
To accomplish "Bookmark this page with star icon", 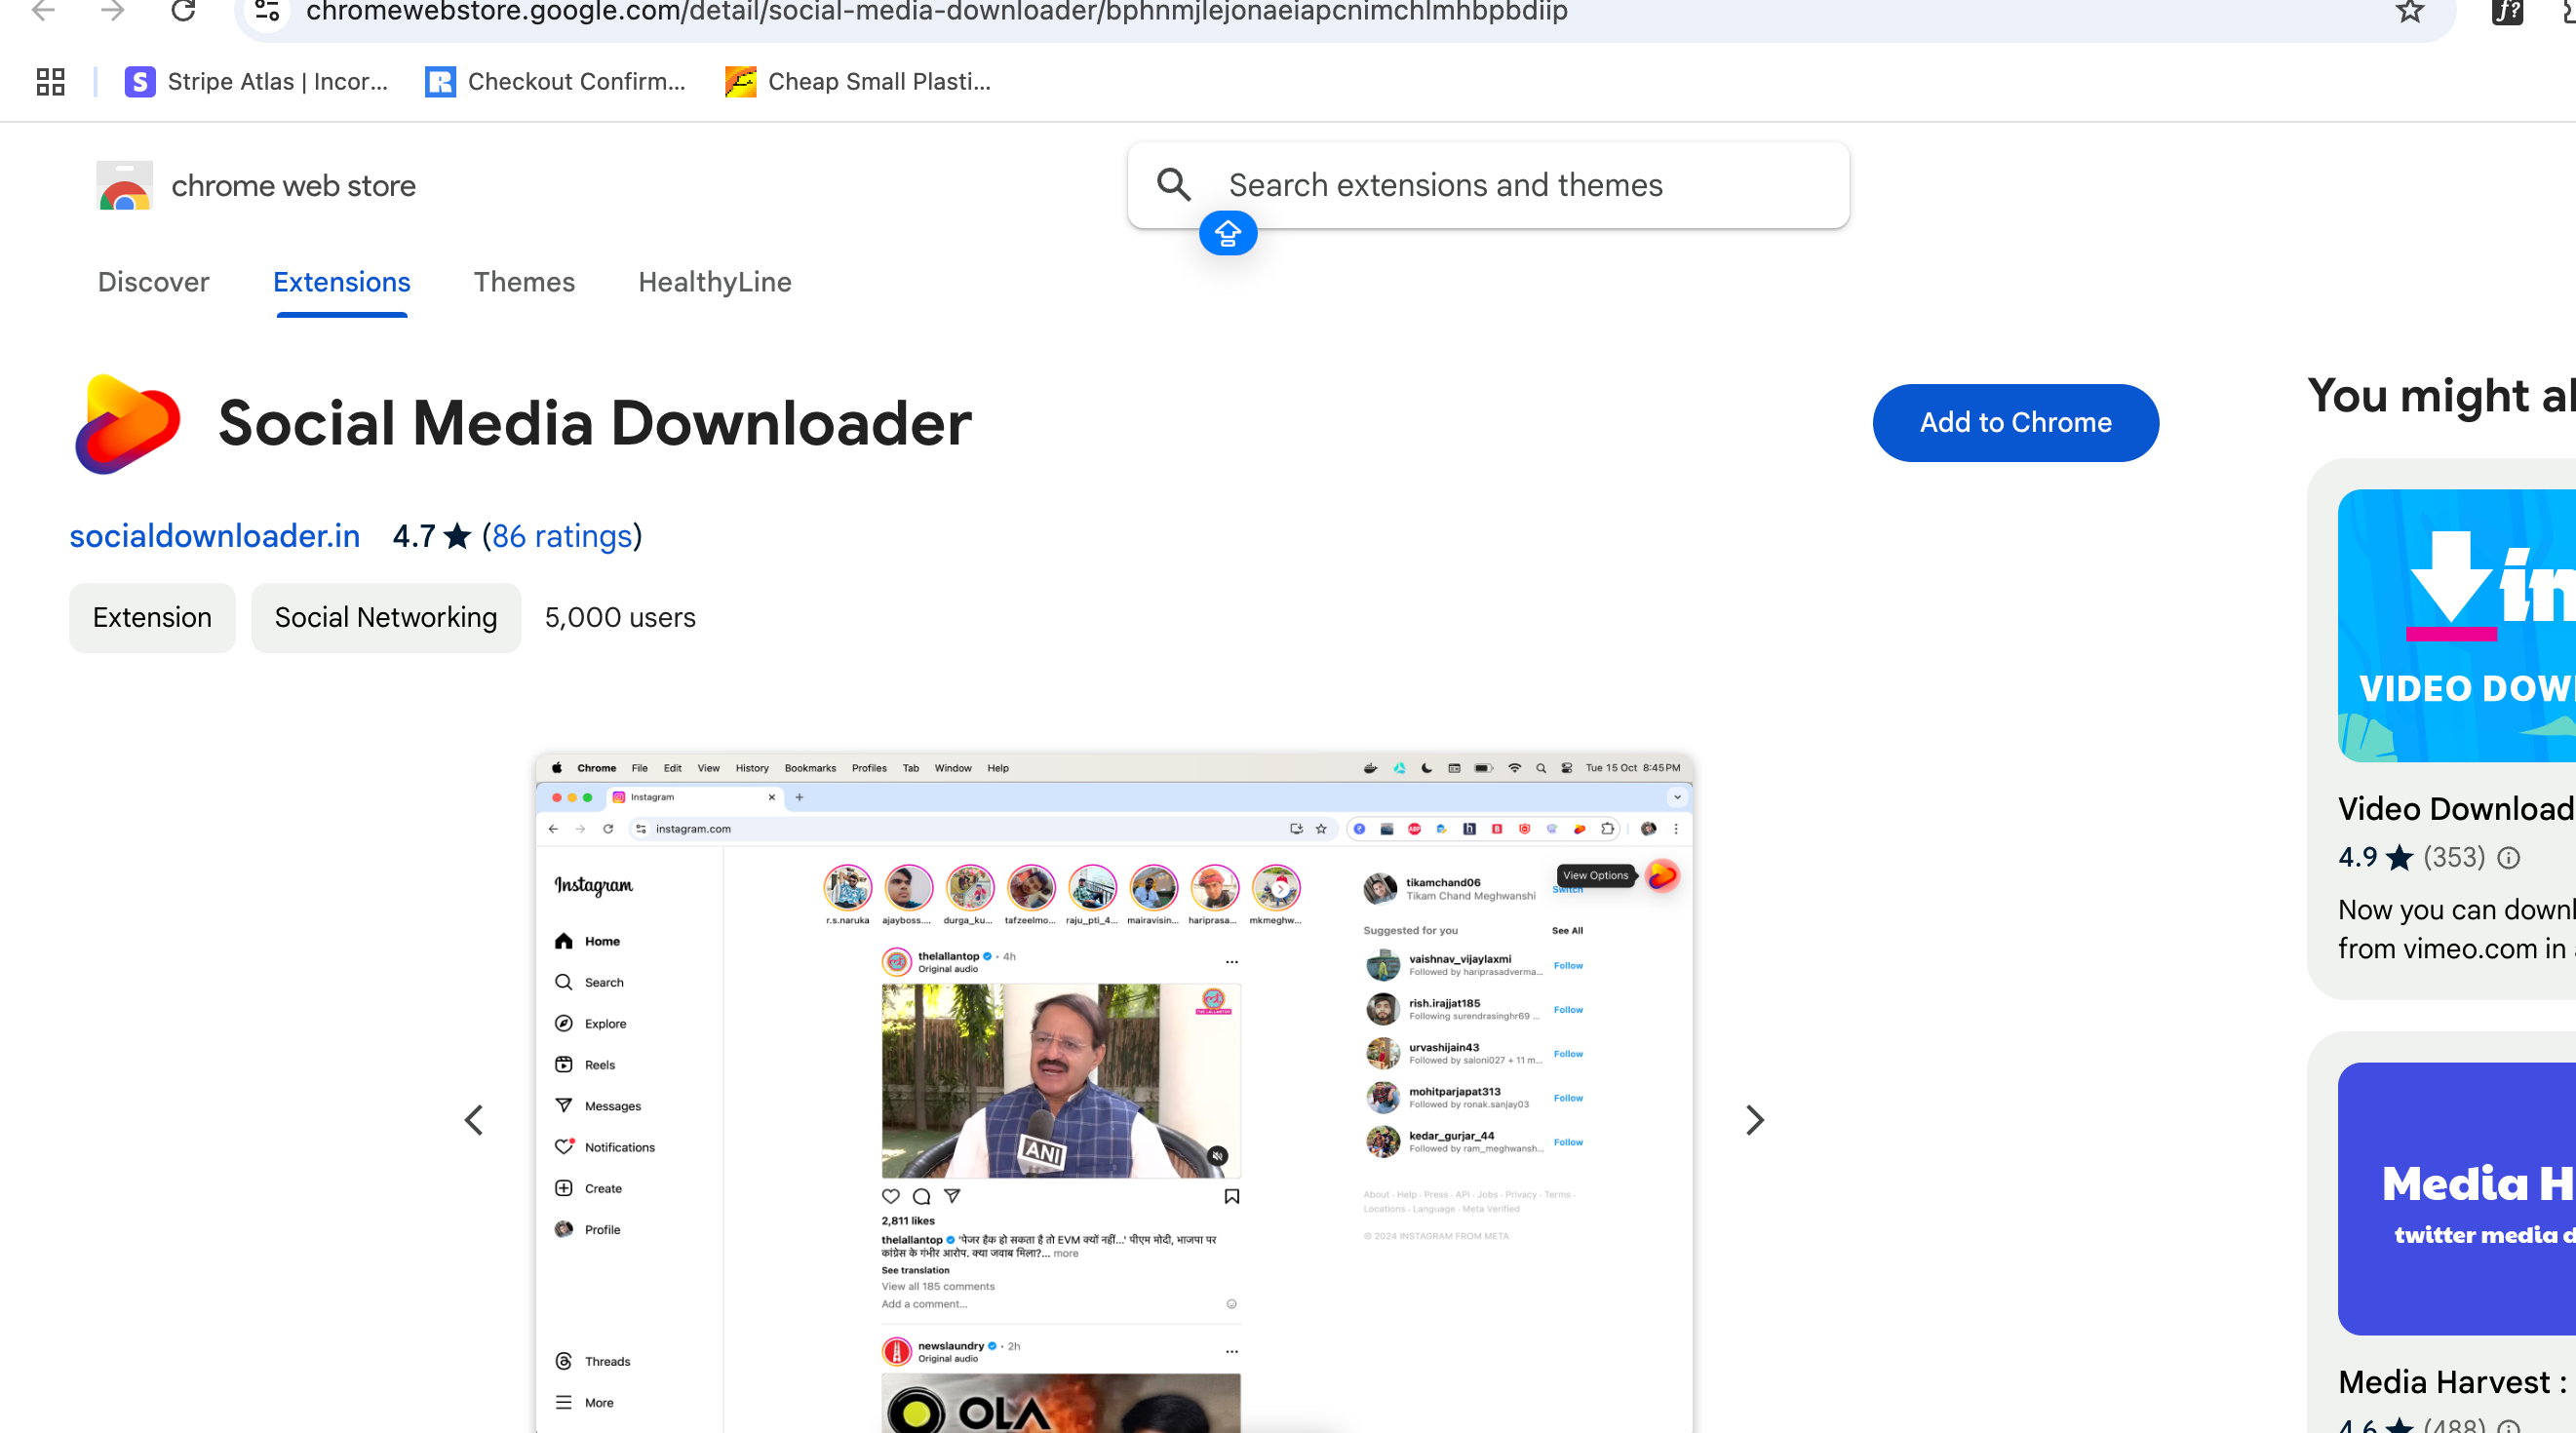I will (2410, 11).
